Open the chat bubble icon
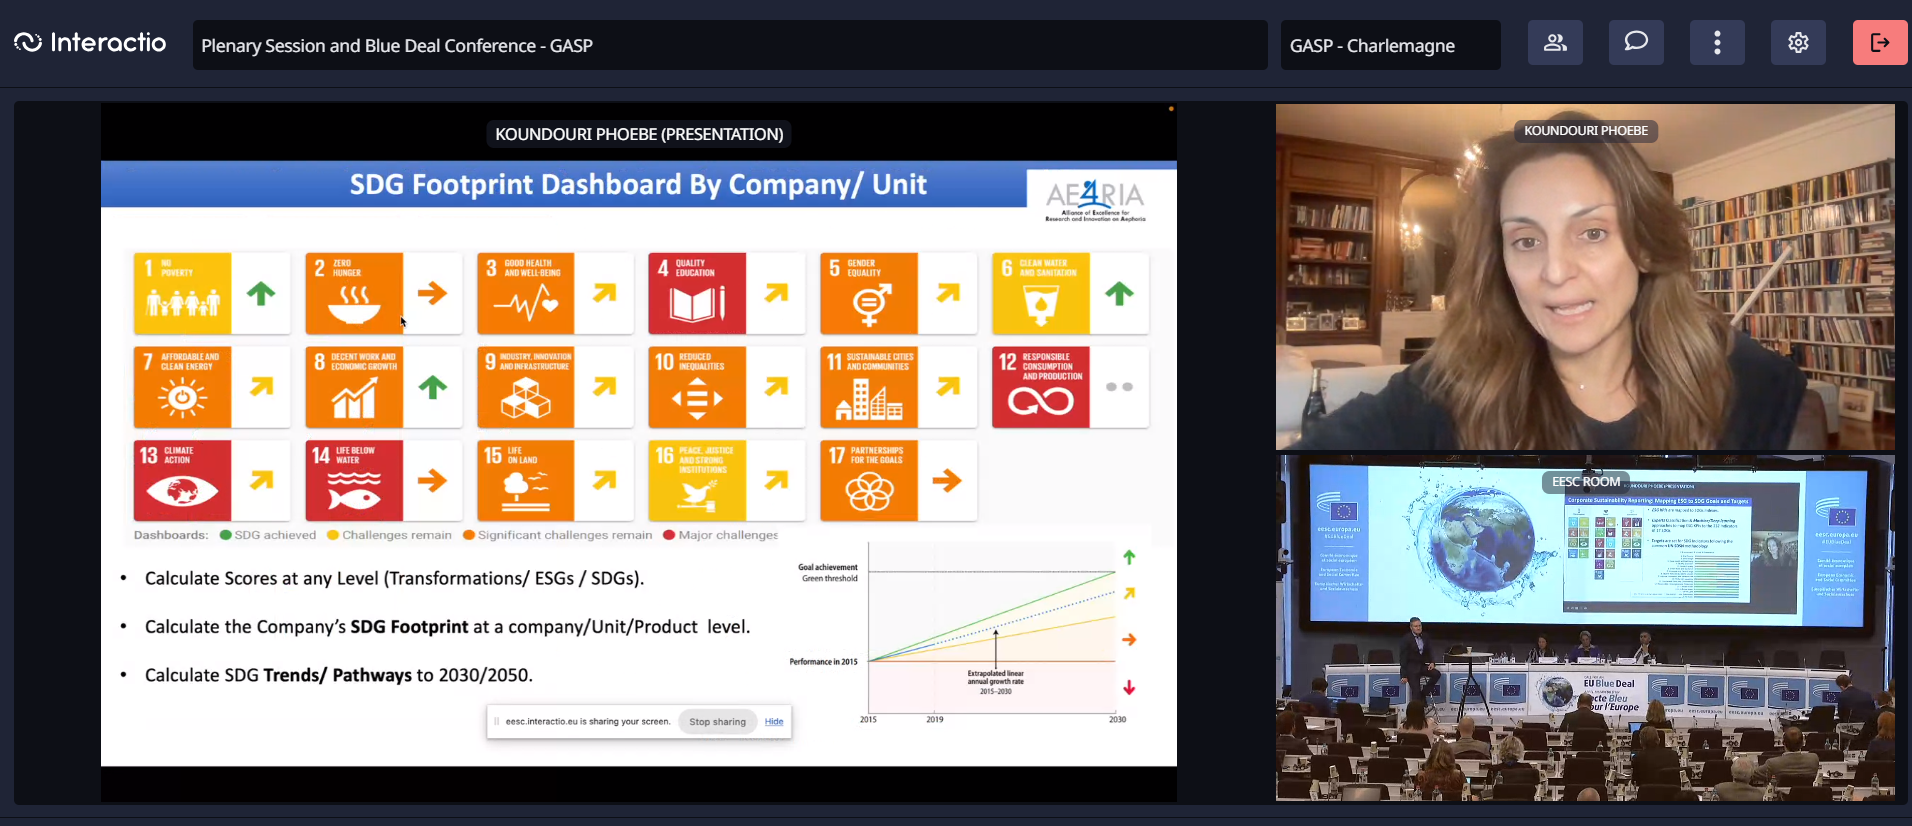The image size is (1912, 826). pyautogui.click(x=1636, y=43)
